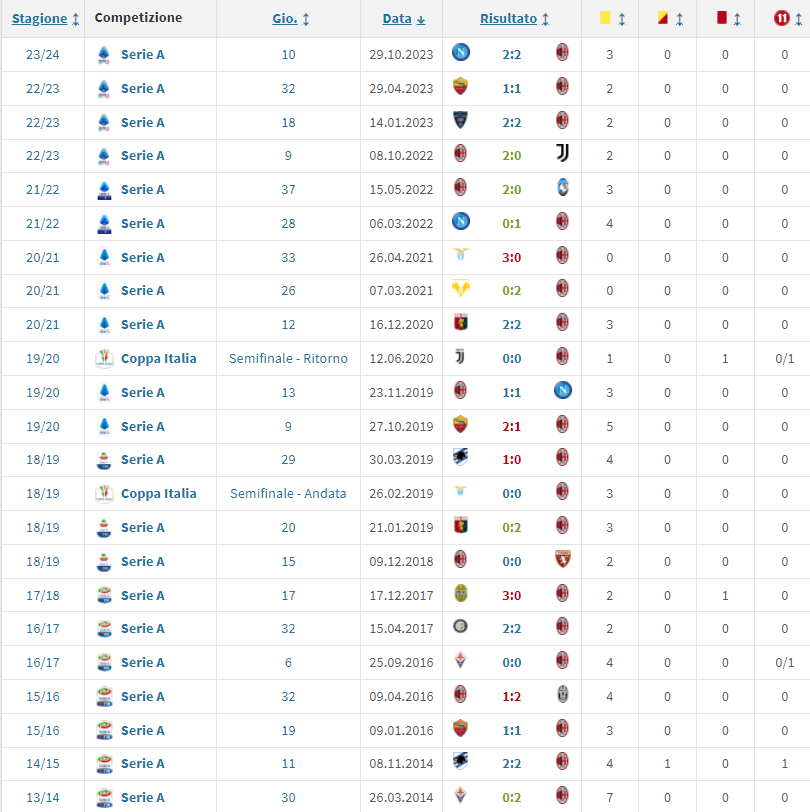Image resolution: width=810 pixels, height=812 pixels.
Task: Click the Juventus crest in the 08.10.2022 row
Action: pos(562,154)
